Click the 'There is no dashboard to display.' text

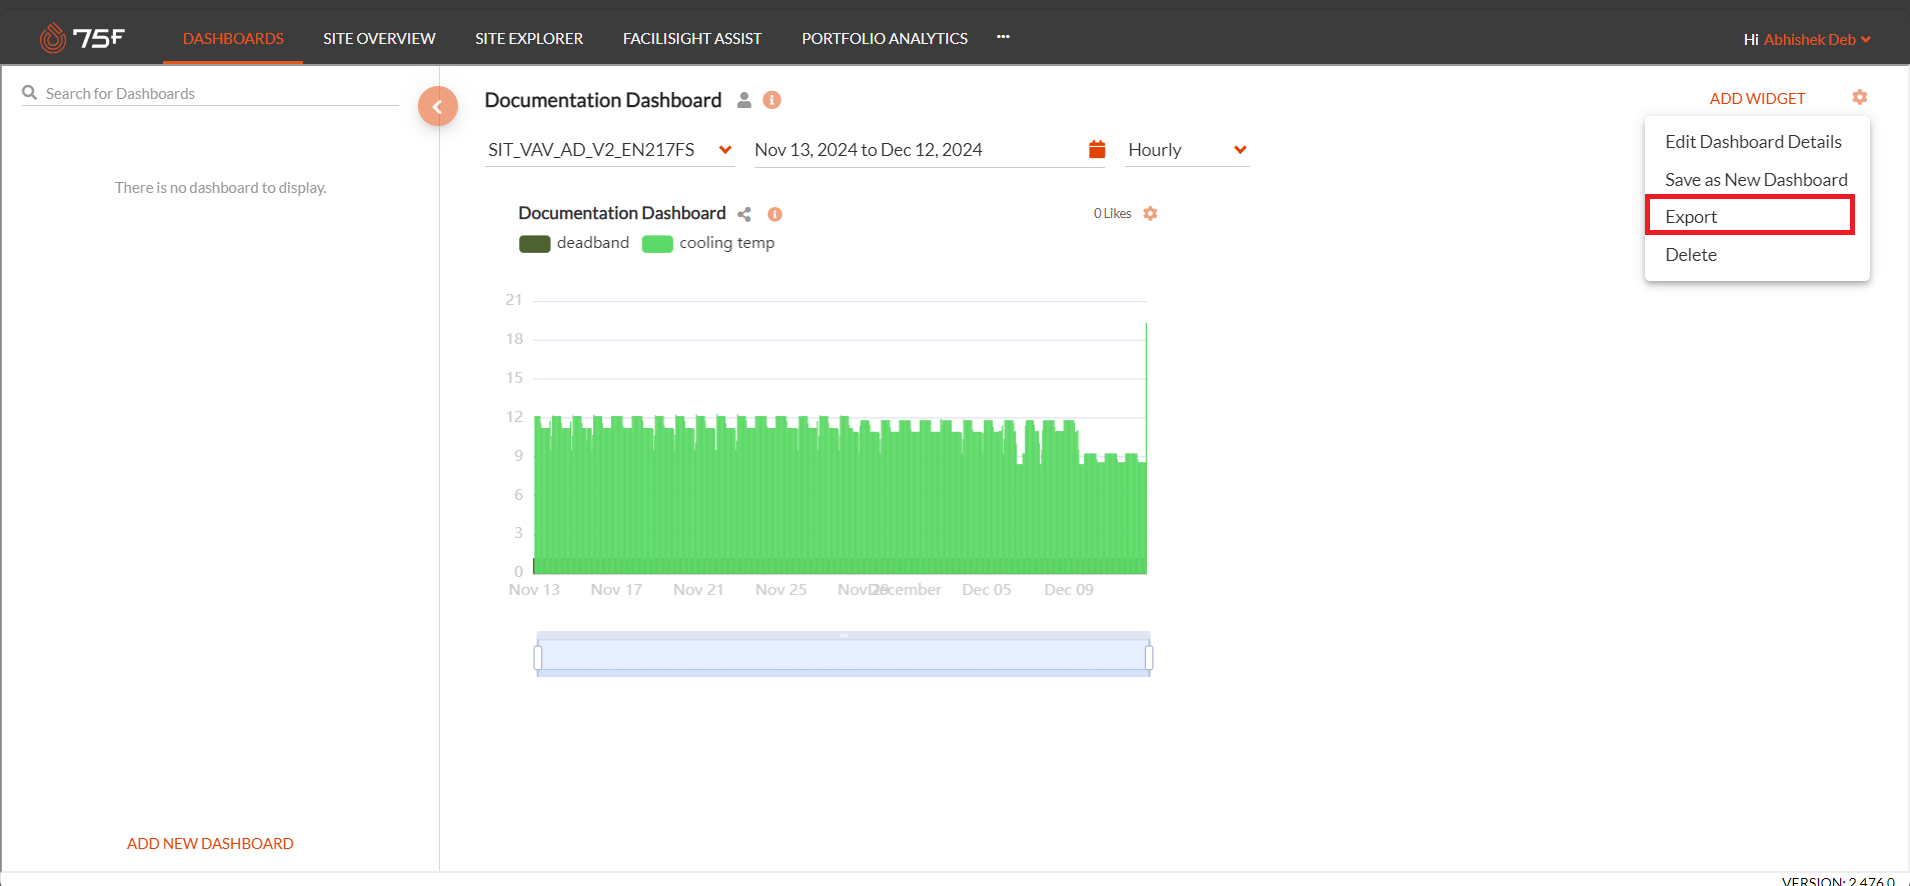click(220, 187)
